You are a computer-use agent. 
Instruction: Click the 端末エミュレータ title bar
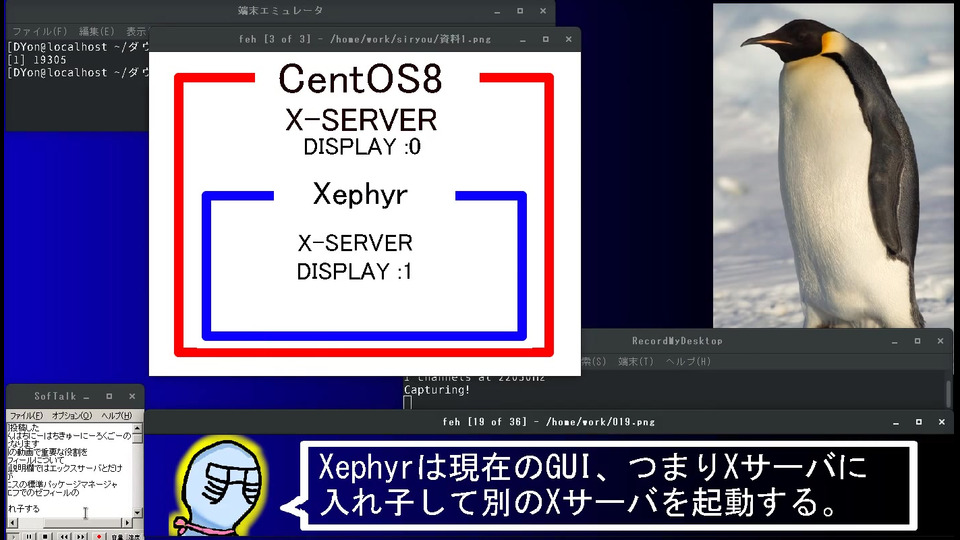coord(280,11)
